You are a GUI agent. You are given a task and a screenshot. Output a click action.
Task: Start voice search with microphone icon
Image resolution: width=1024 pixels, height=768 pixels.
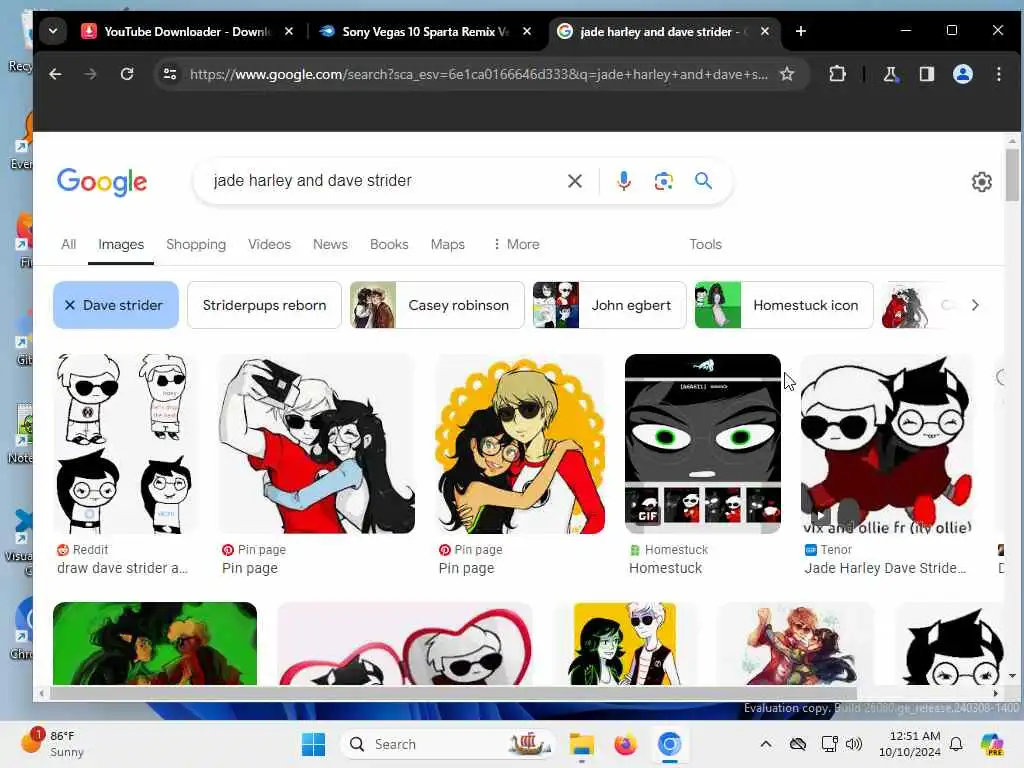coord(624,181)
